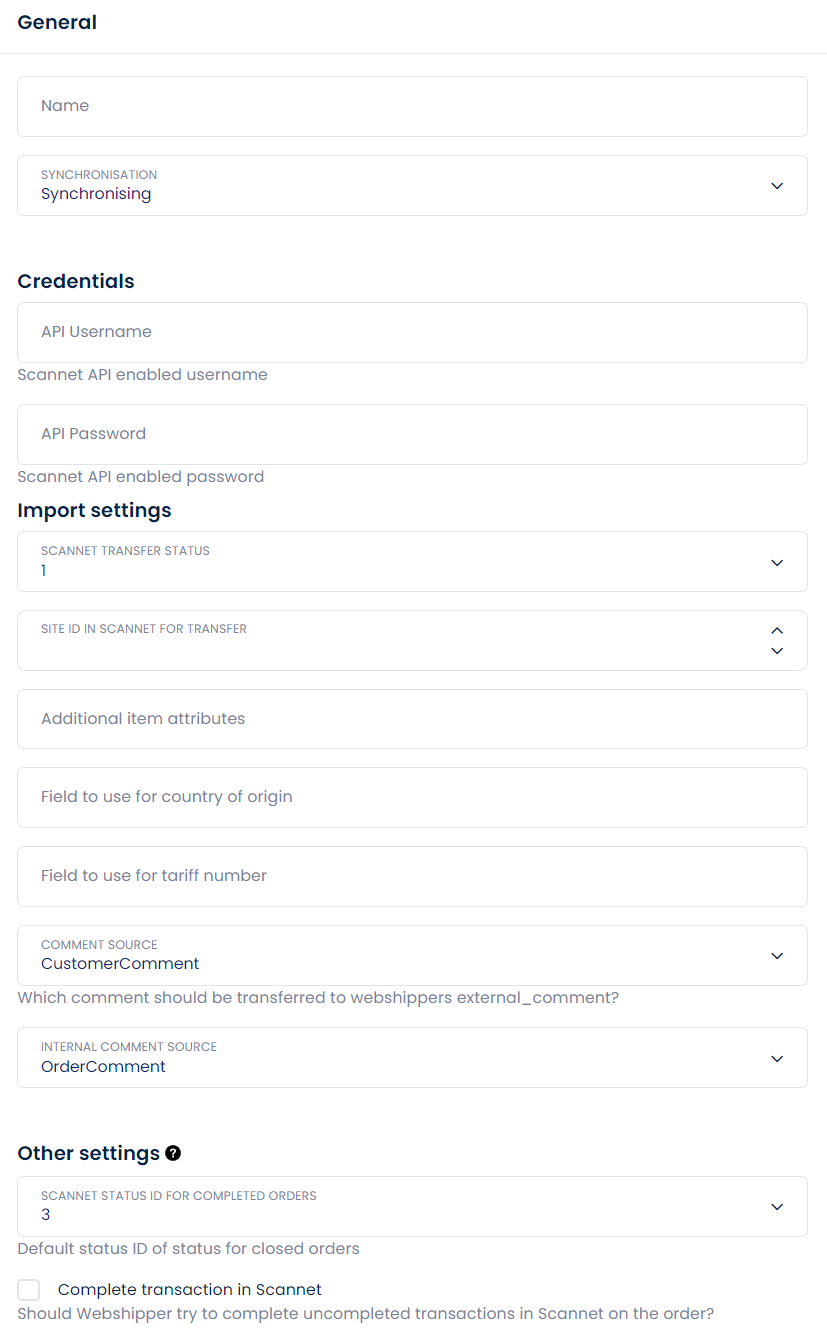Open the Comment Source dropdown showing CustomerComment
The height and width of the screenshot is (1336, 827).
(400, 956)
